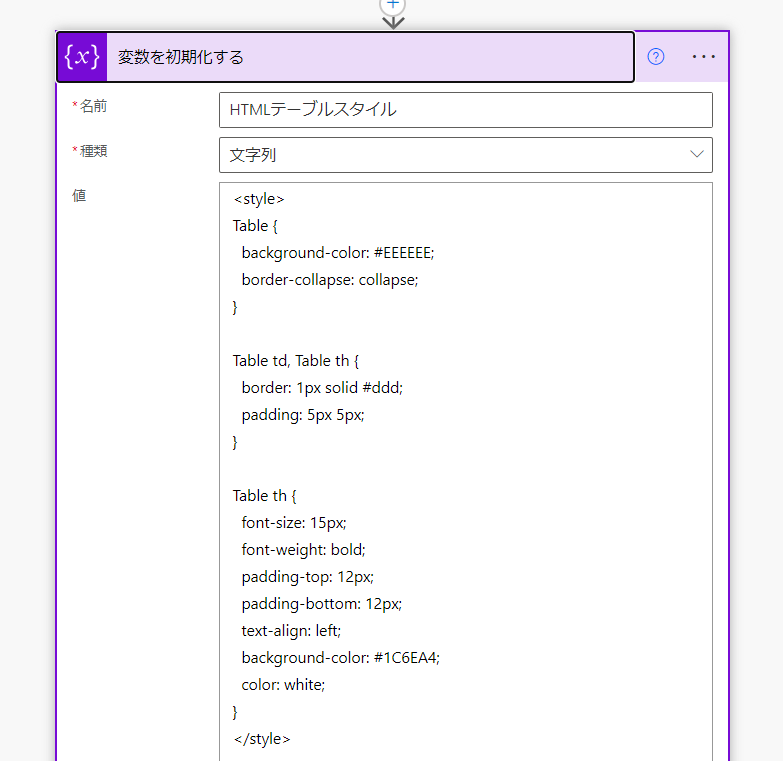This screenshot has width=783, height=761.
Task: Click the 名前 field containing HTMLテーブルスタイル
Action: coord(465,110)
